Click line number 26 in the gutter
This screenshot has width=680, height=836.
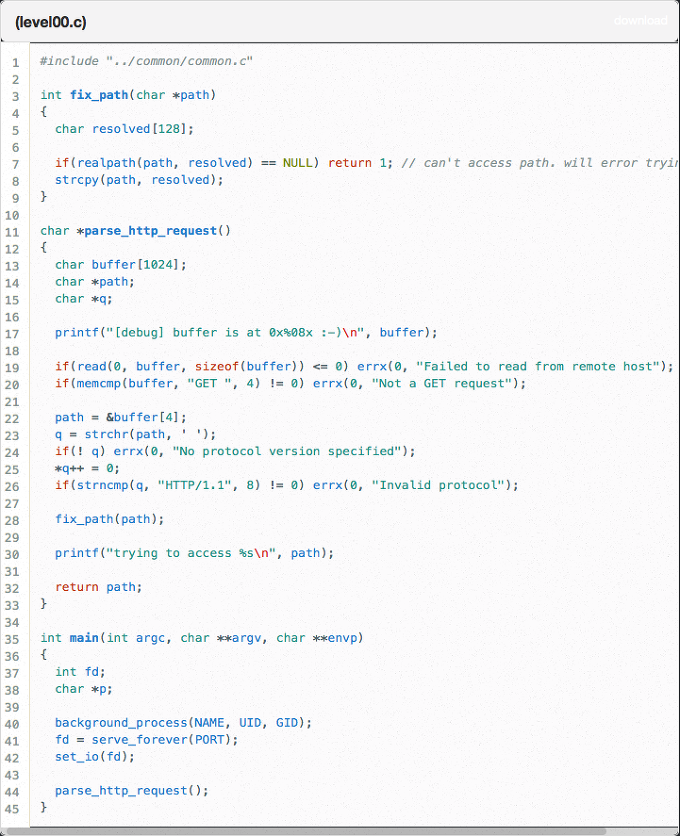[12, 487]
